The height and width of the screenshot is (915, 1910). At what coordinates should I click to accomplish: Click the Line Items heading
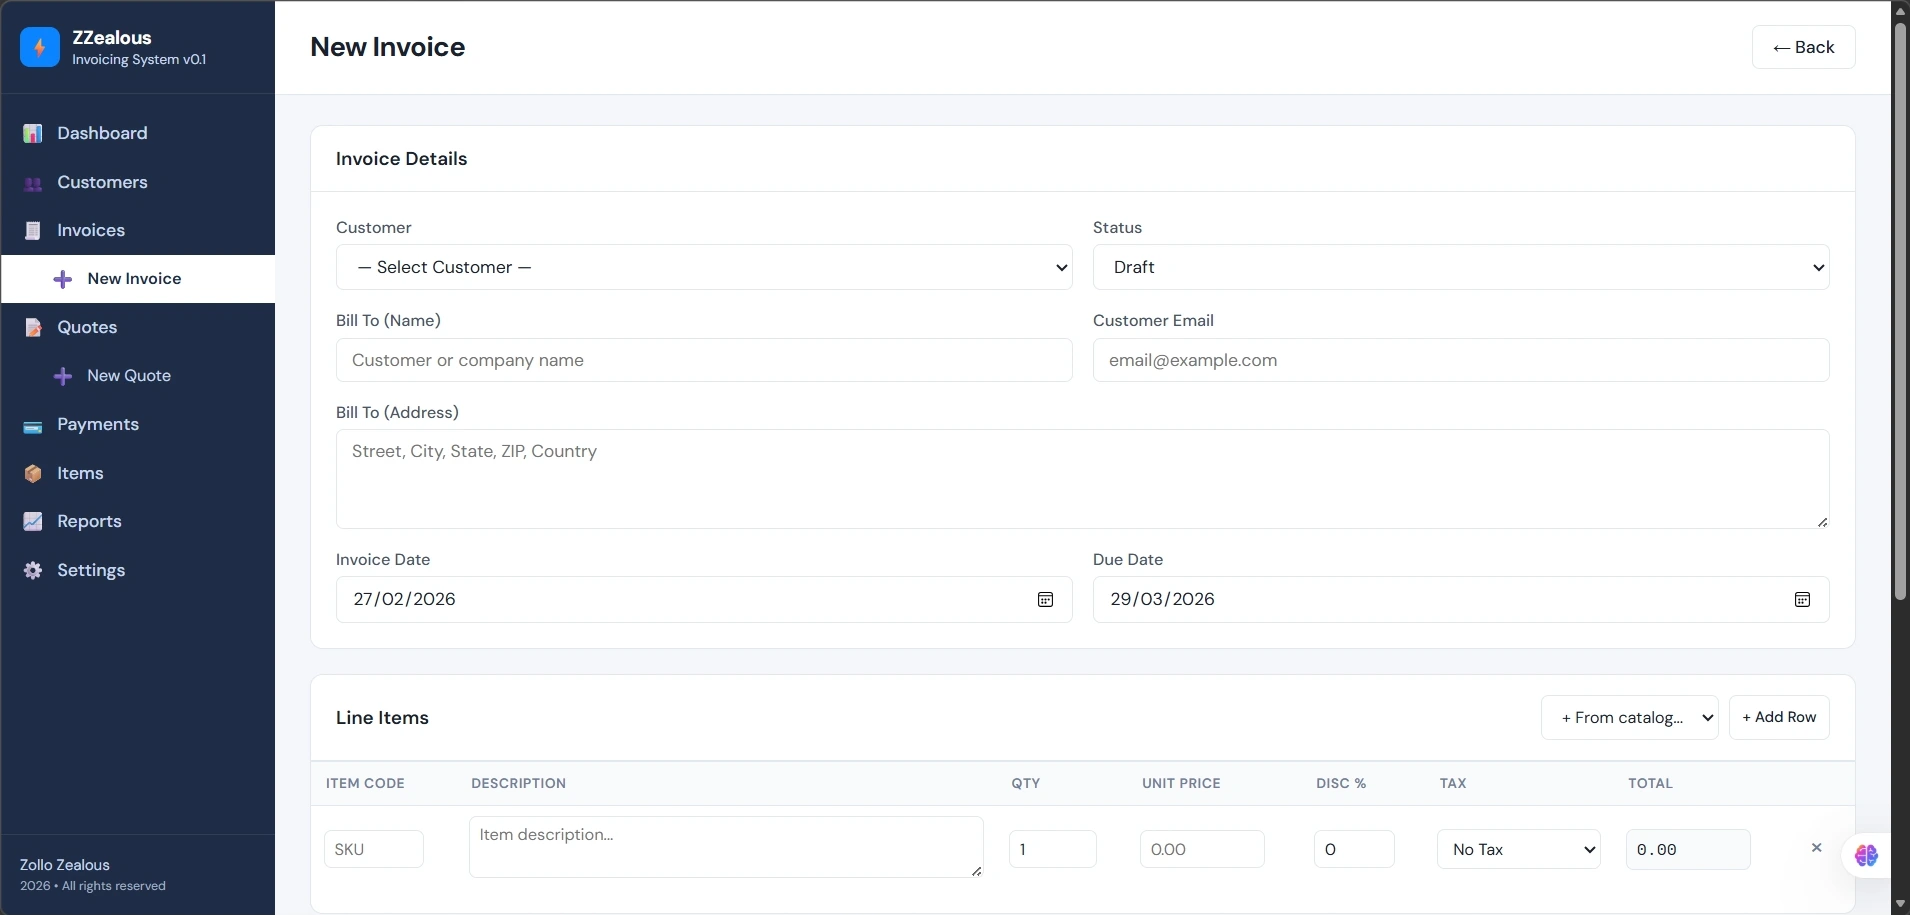click(382, 718)
